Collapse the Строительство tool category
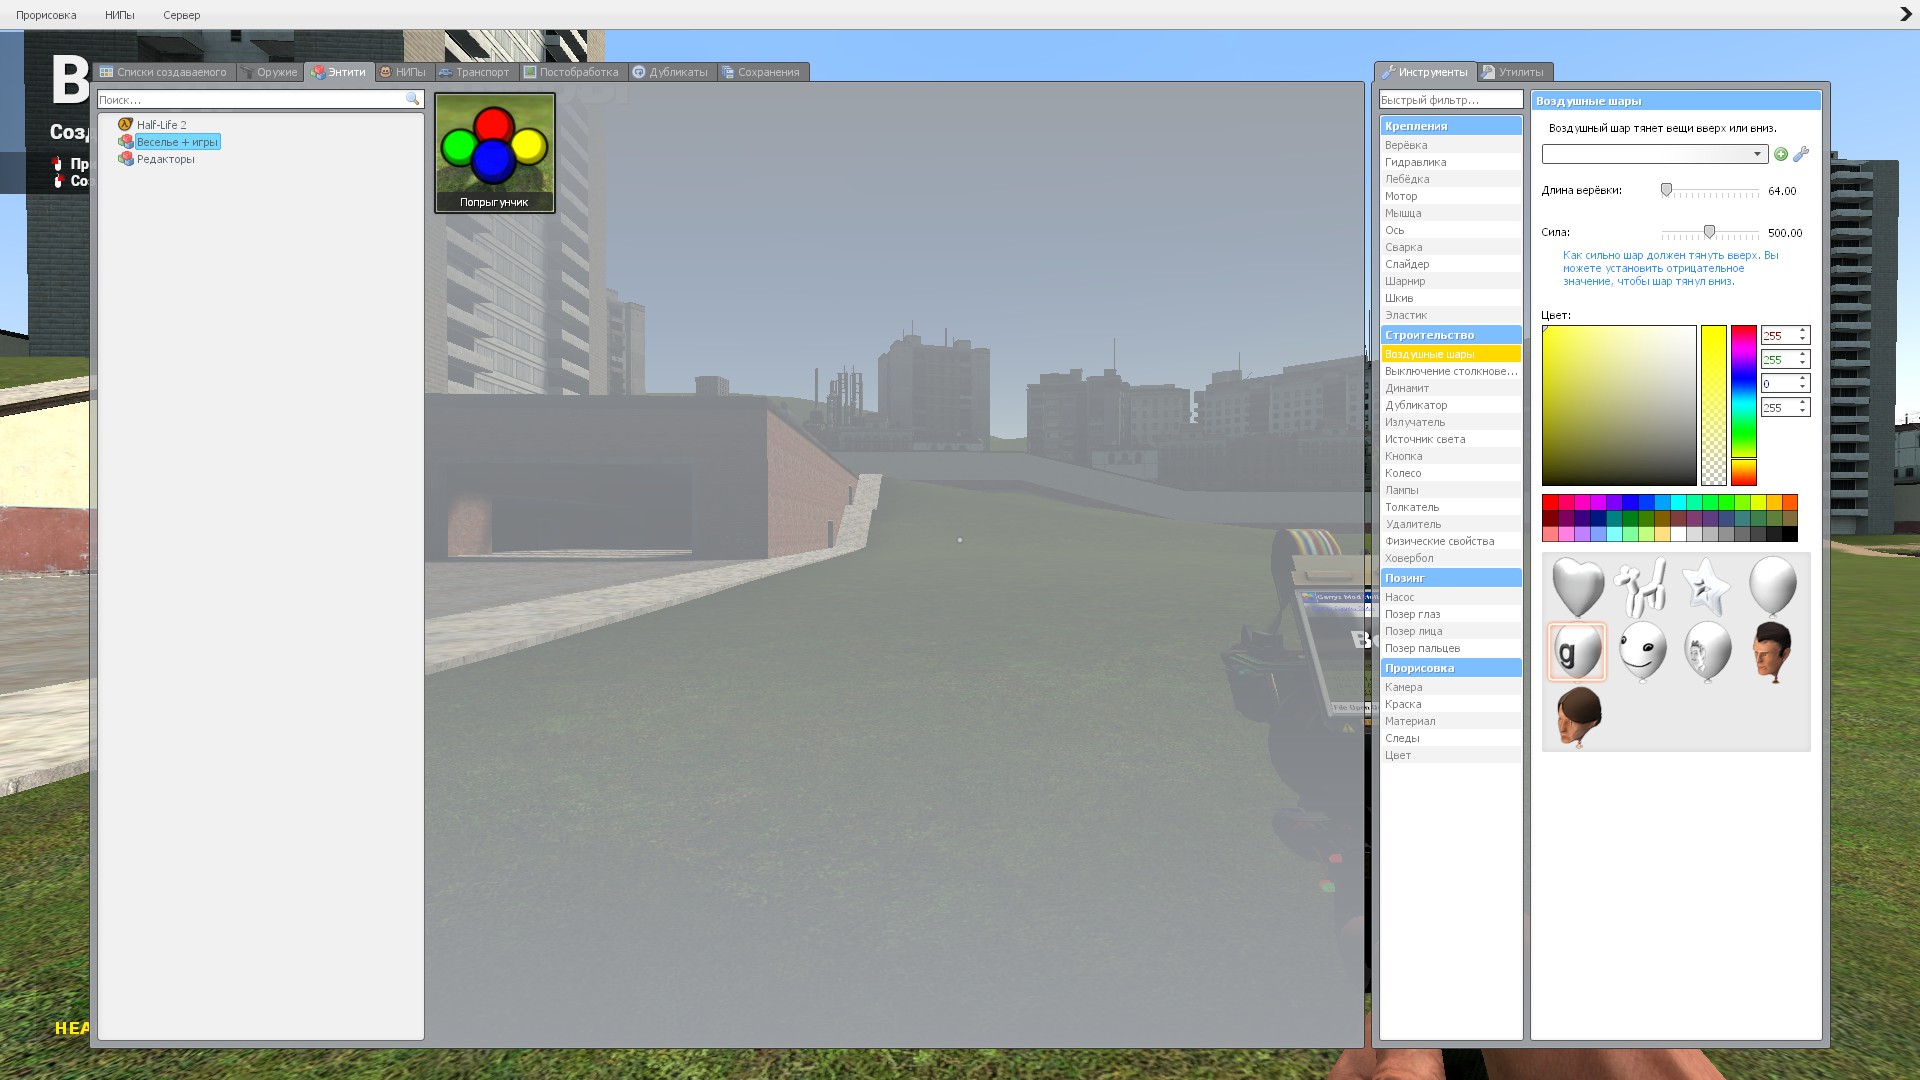The image size is (1920, 1080). (1451, 335)
